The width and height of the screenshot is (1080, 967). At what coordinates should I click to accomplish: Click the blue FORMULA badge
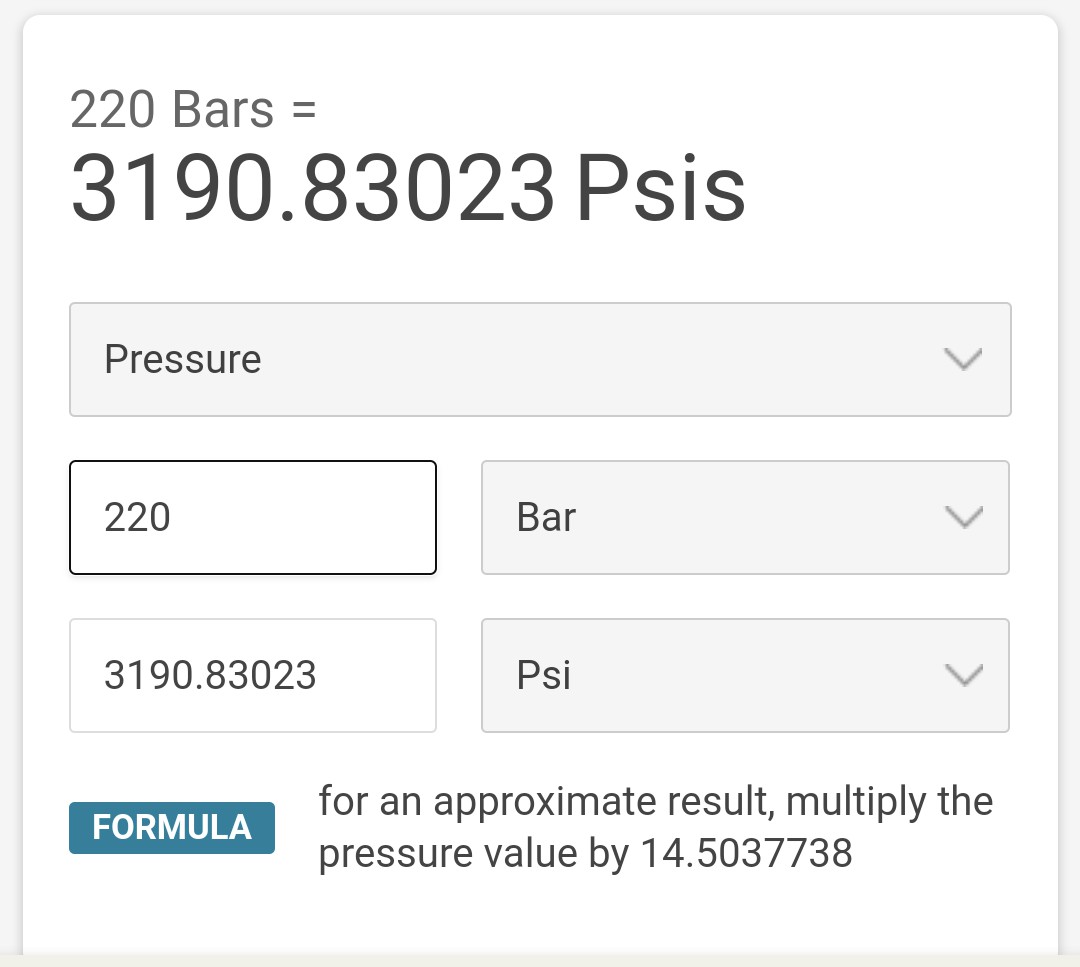172,828
